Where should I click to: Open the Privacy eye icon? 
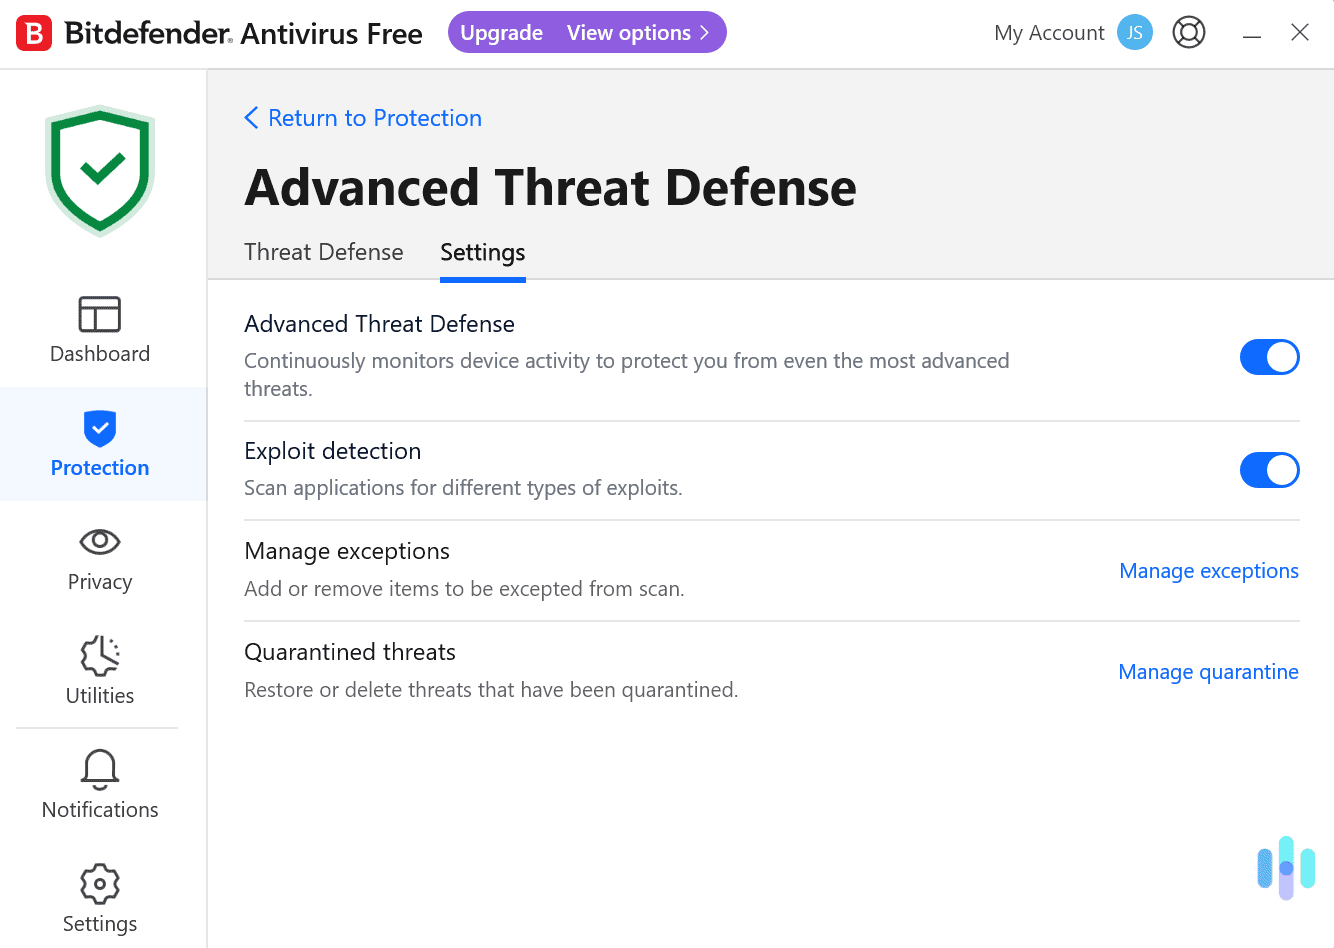click(100, 542)
